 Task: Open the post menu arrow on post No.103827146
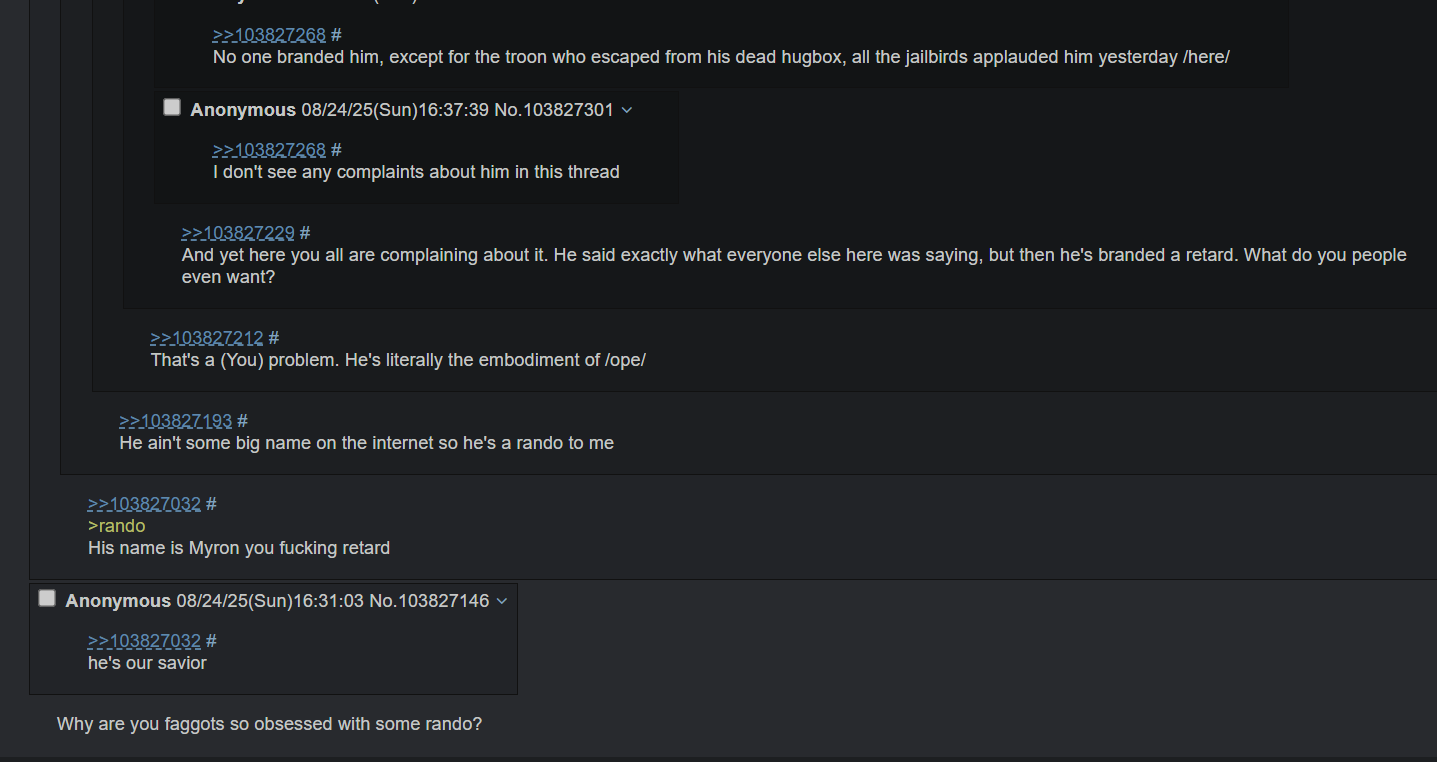[502, 601]
